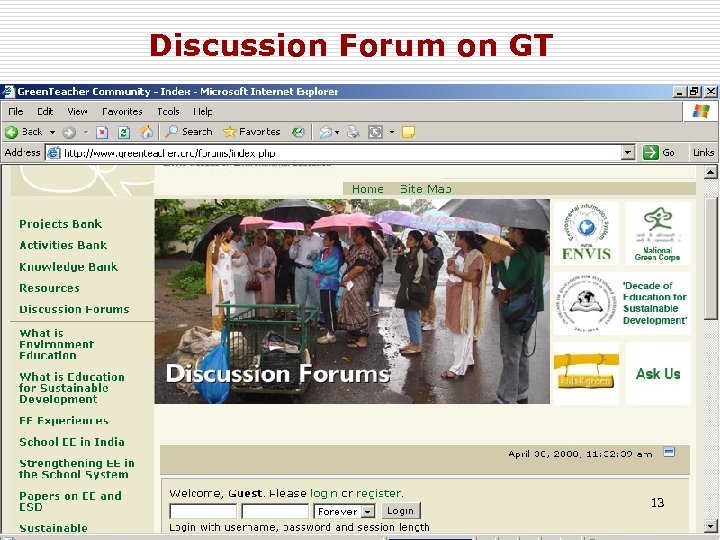This screenshot has width=720, height=540.
Task: Click the Print icon in toolbar
Action: point(353,132)
